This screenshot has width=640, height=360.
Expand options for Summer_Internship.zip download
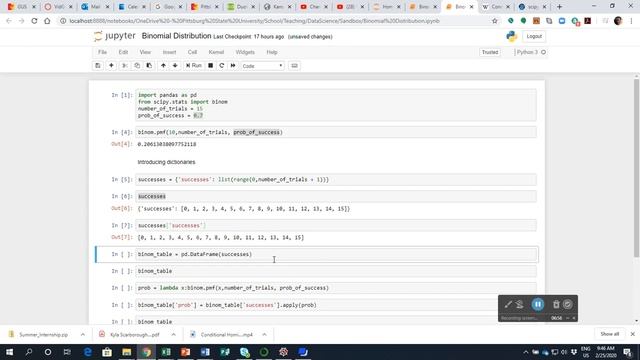click(83, 334)
